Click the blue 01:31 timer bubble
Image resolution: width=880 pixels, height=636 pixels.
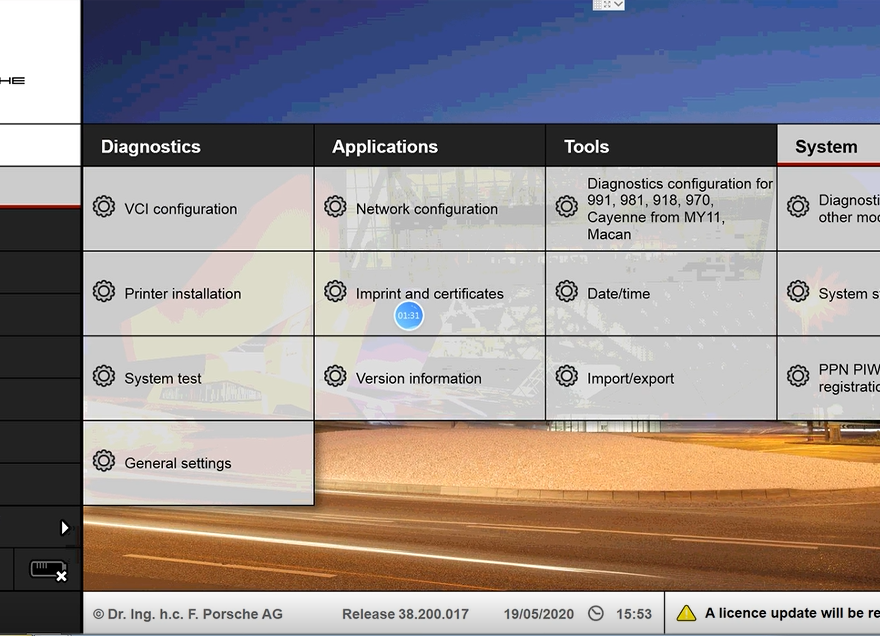click(409, 315)
